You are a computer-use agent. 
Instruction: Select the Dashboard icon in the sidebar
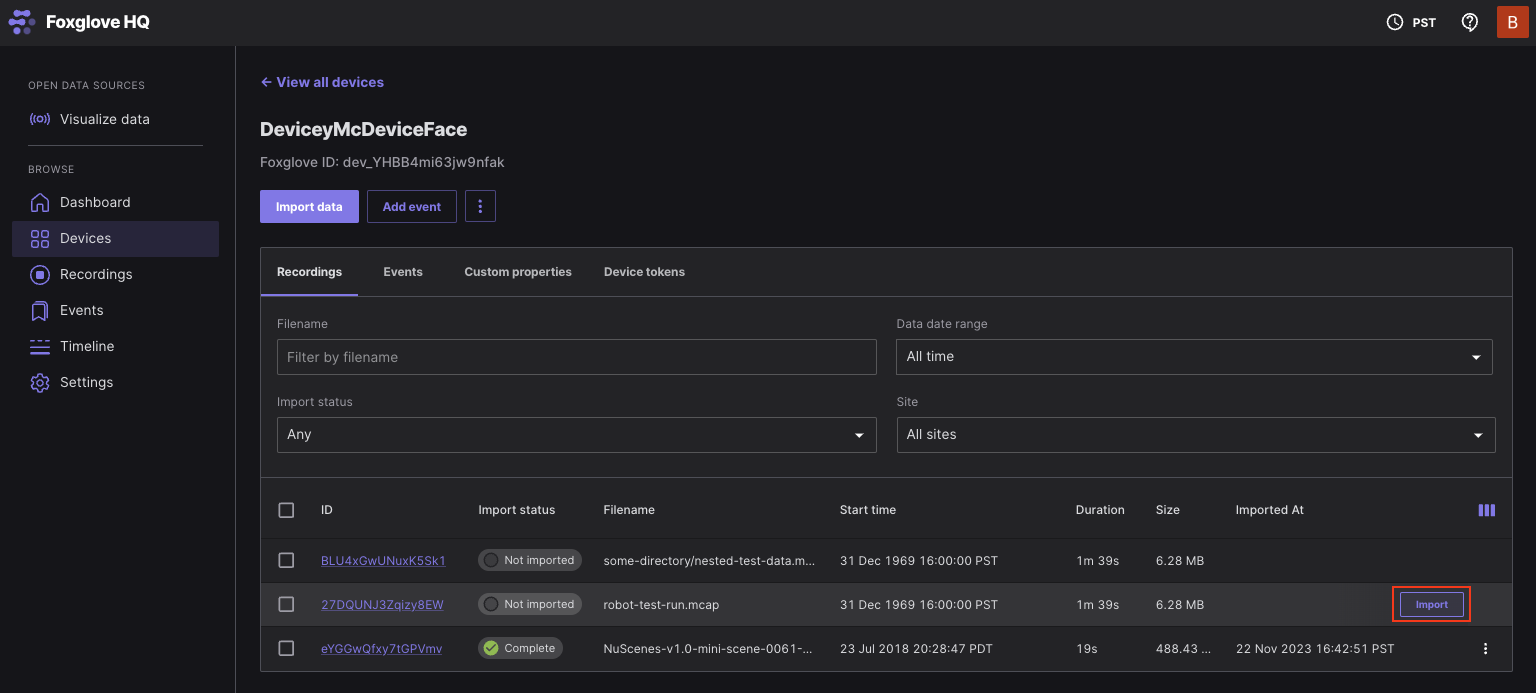click(x=40, y=202)
